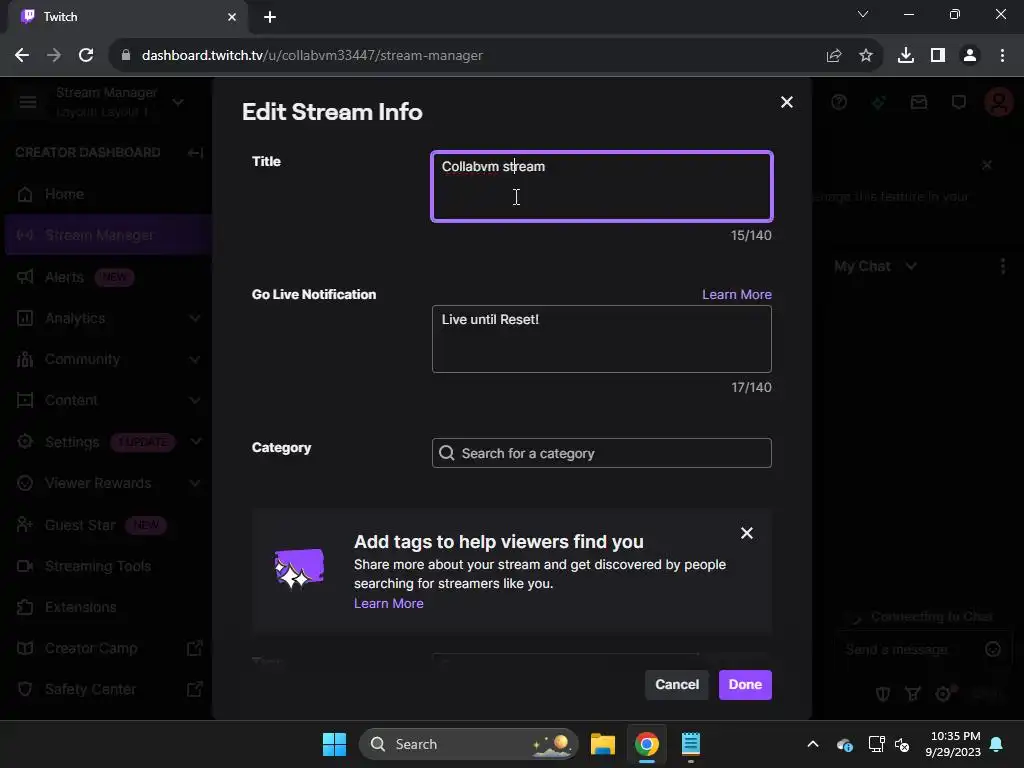Viewport: 1024px width, 768px height.
Task: Click the Search for a category field
Action: click(601, 453)
